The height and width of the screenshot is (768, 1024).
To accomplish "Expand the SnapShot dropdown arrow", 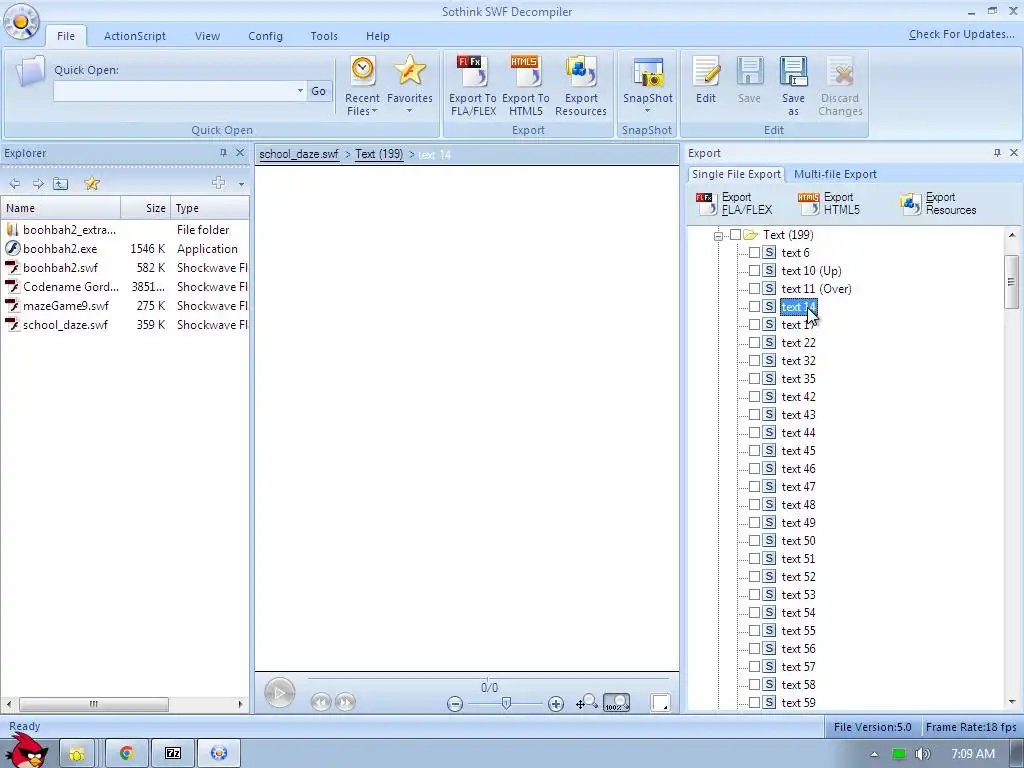I will (647, 111).
